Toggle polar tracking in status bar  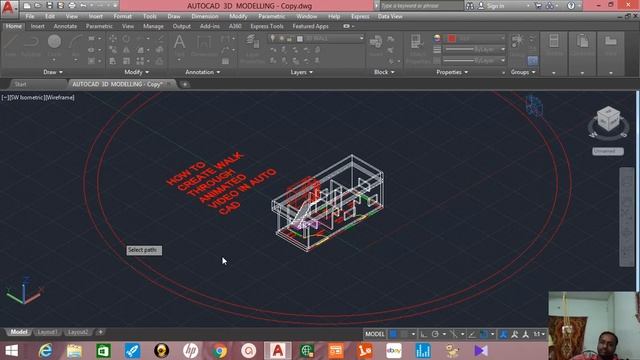point(435,334)
